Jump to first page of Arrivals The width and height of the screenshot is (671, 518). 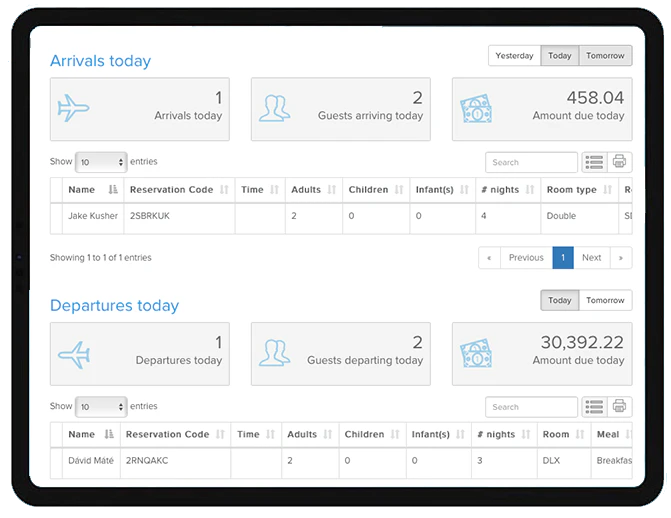coord(489,258)
